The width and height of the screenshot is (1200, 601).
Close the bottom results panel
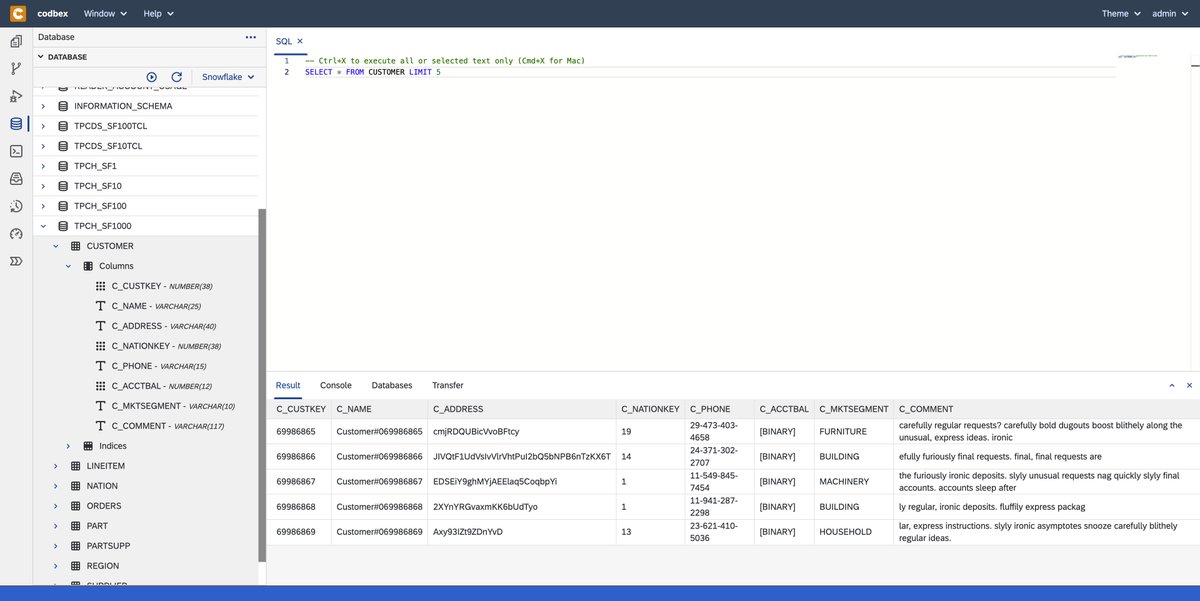click(x=1189, y=385)
